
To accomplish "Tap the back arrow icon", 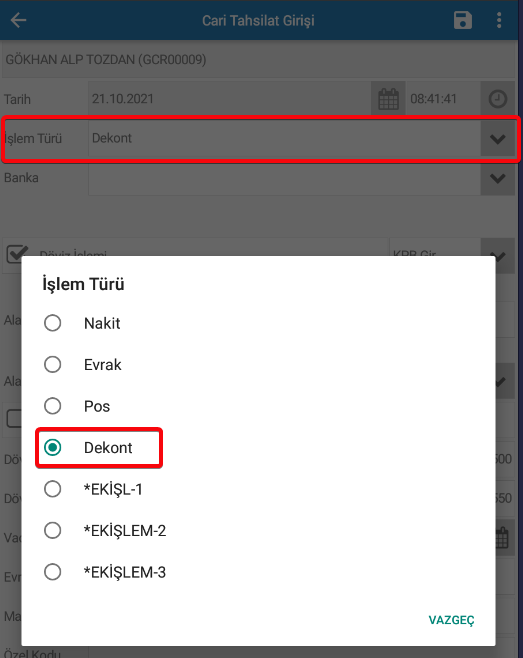I will click(18, 20).
